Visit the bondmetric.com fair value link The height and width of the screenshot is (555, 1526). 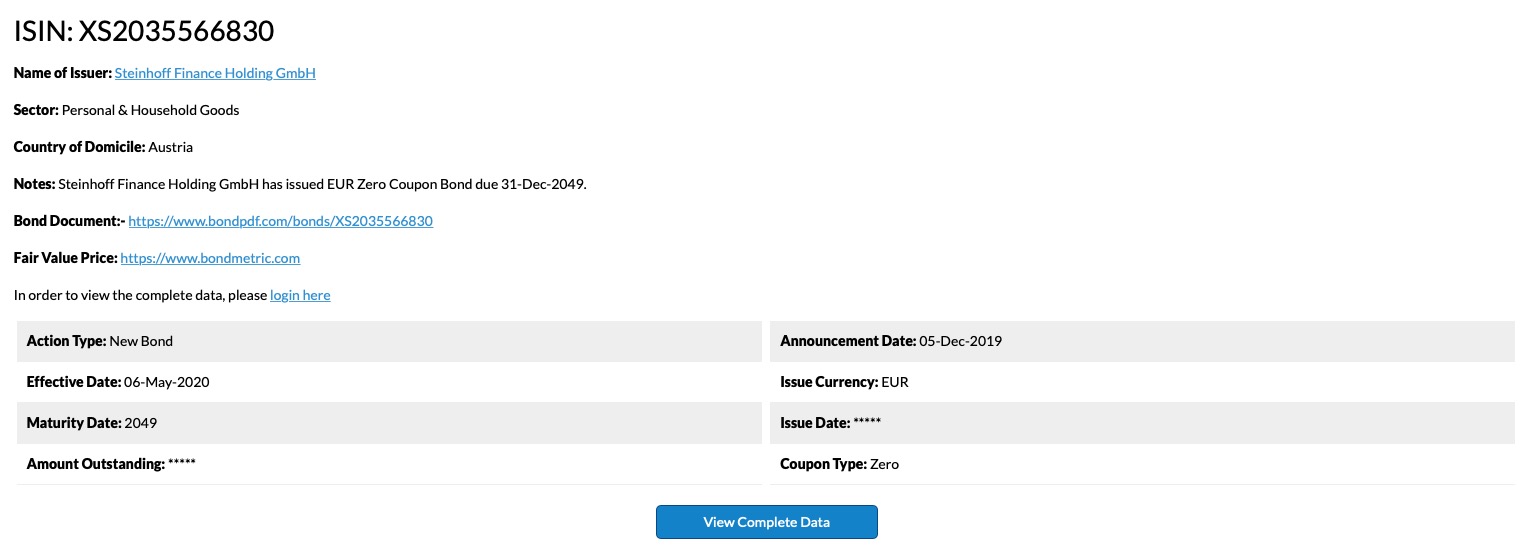[x=210, y=258]
